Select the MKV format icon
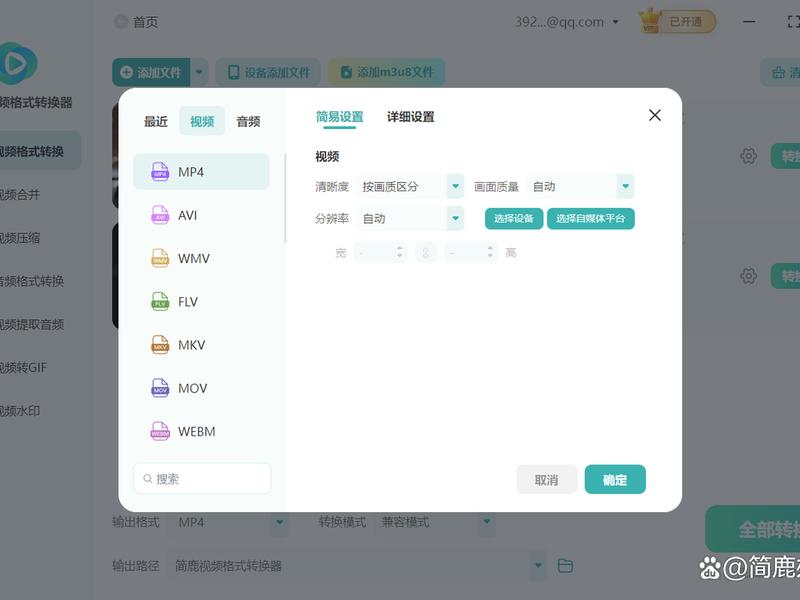This screenshot has height=600, width=800. pyautogui.click(x=160, y=345)
